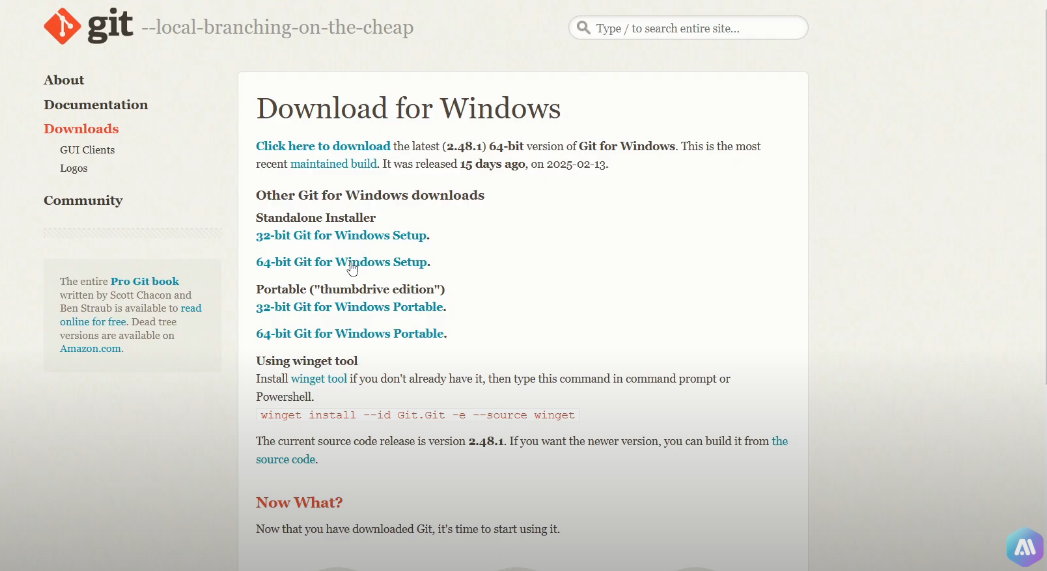This screenshot has height=571, width=1047.
Task: Open the Documentation sidebar section
Action: tap(95, 105)
